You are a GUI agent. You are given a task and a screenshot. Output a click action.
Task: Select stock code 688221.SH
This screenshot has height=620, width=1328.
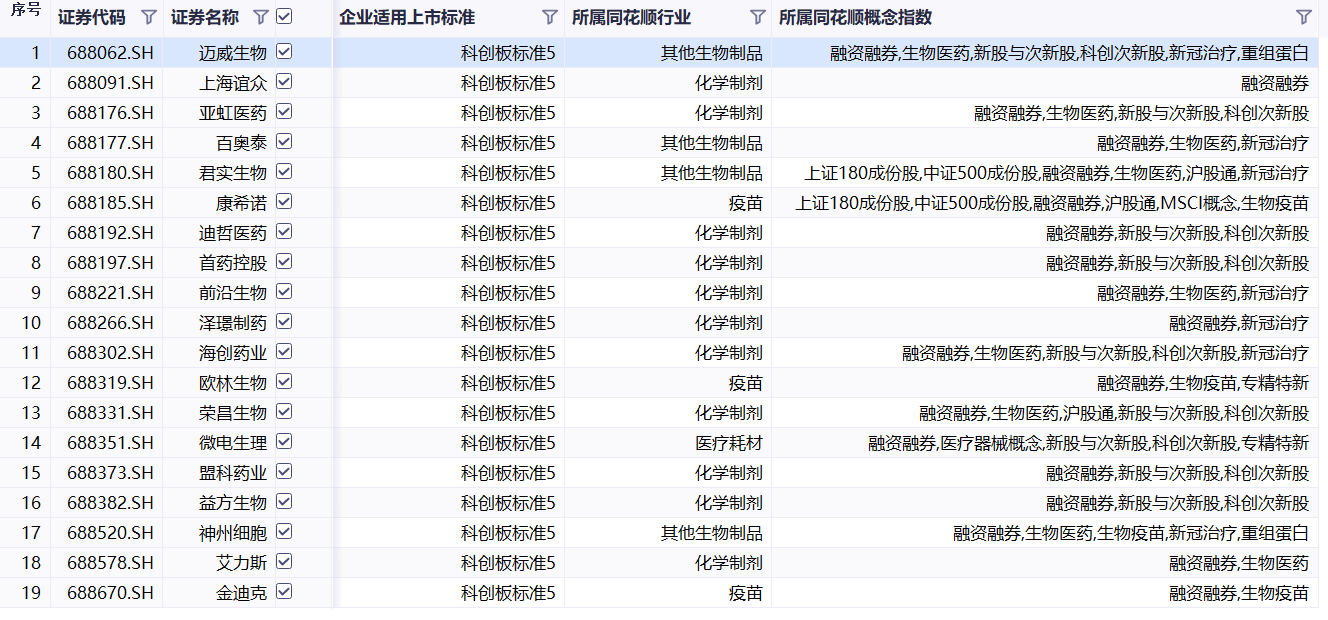pyautogui.click(x=111, y=293)
